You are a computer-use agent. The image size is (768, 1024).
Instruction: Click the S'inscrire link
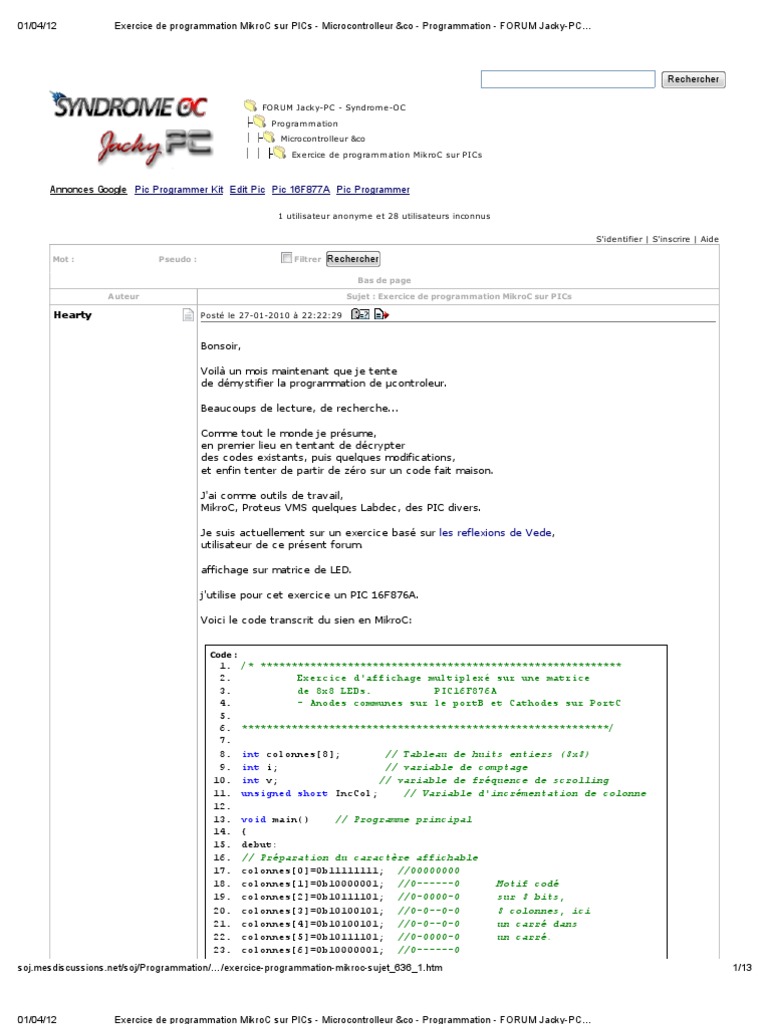[671, 239]
